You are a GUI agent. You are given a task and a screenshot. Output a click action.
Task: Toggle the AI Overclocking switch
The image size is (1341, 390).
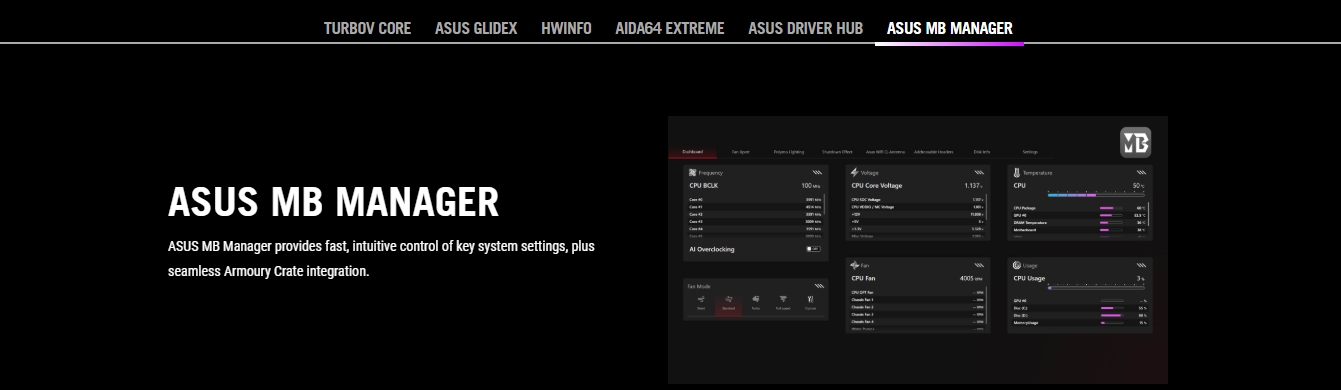point(813,249)
